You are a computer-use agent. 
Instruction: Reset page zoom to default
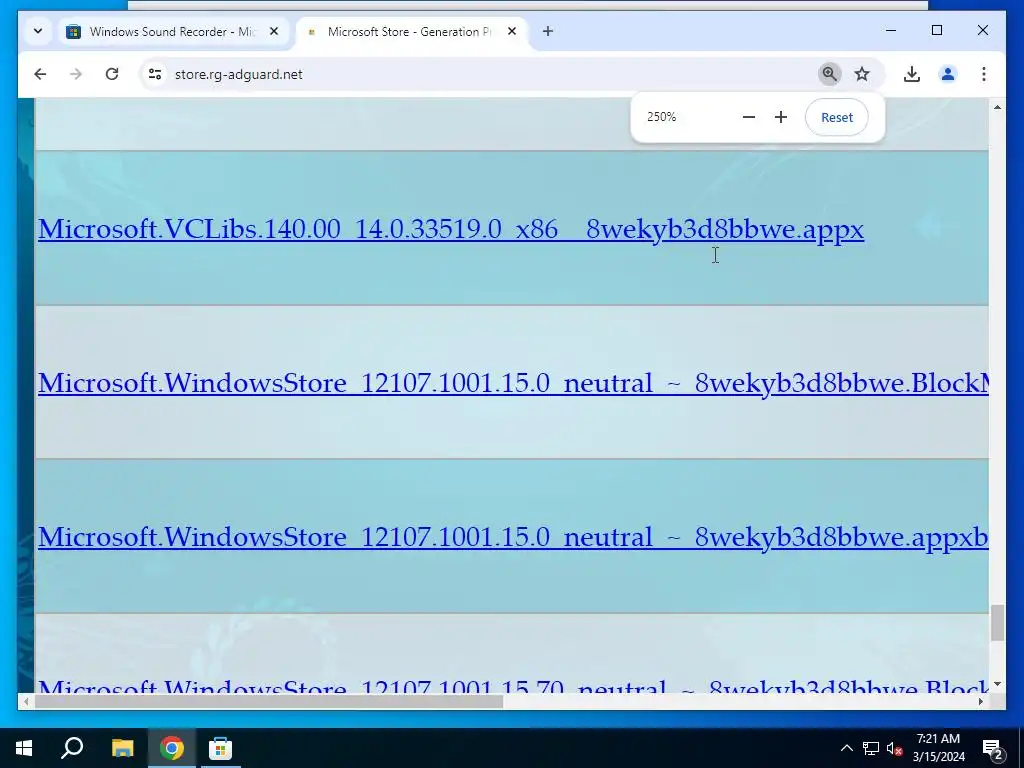pyautogui.click(x=837, y=118)
